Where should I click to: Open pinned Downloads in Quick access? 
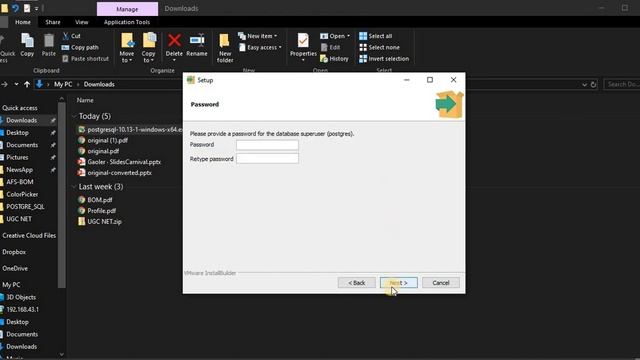click(x=21, y=120)
